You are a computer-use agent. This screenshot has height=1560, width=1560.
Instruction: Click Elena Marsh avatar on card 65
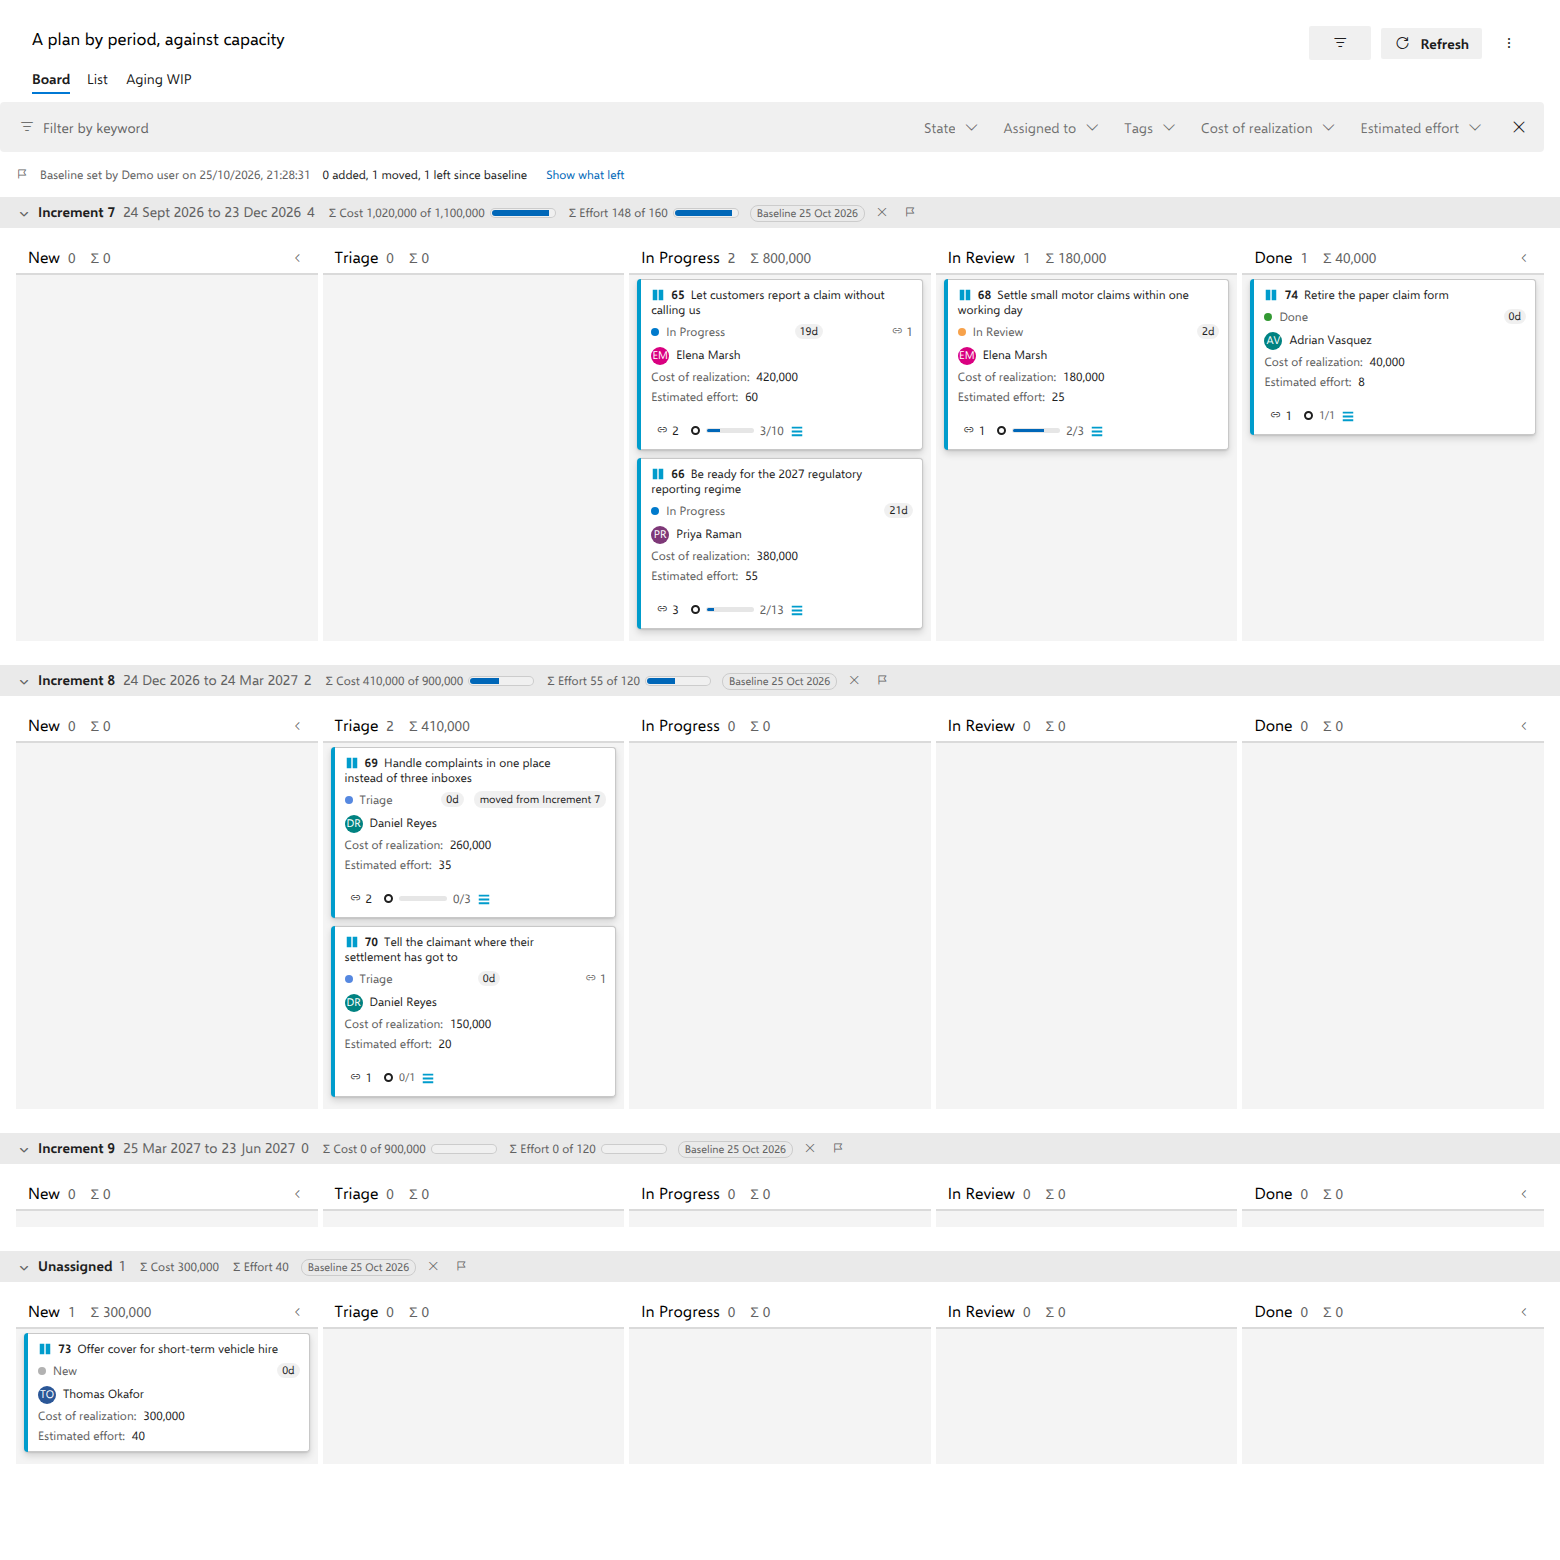click(x=660, y=355)
